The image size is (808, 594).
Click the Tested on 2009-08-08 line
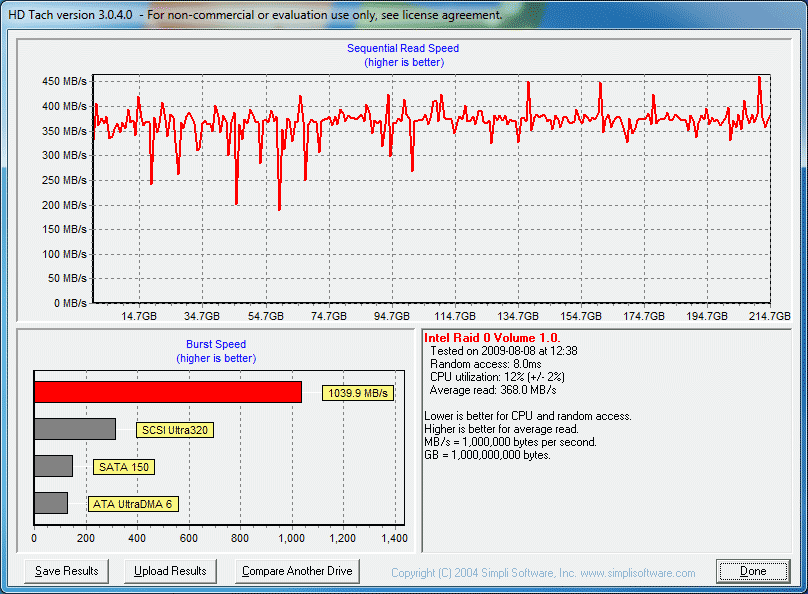pyautogui.click(x=503, y=351)
